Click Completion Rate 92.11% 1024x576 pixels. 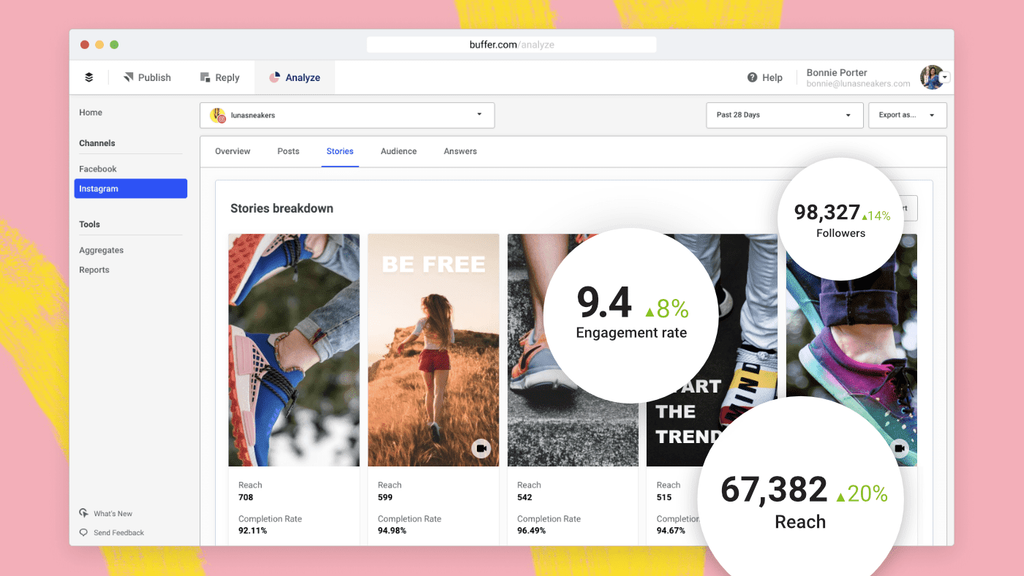click(253, 530)
